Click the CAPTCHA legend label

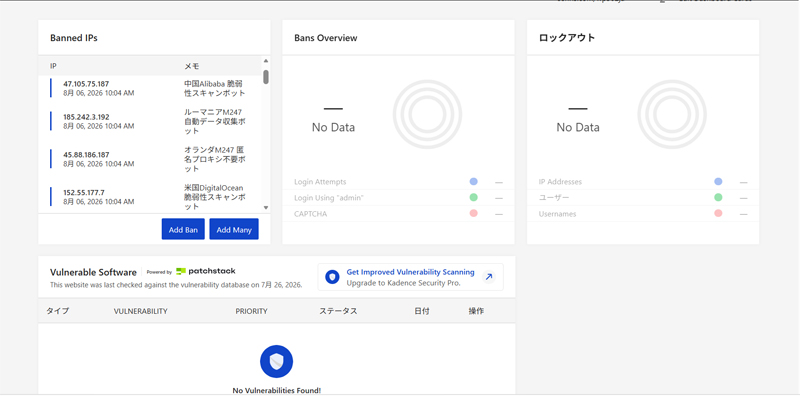[310, 214]
